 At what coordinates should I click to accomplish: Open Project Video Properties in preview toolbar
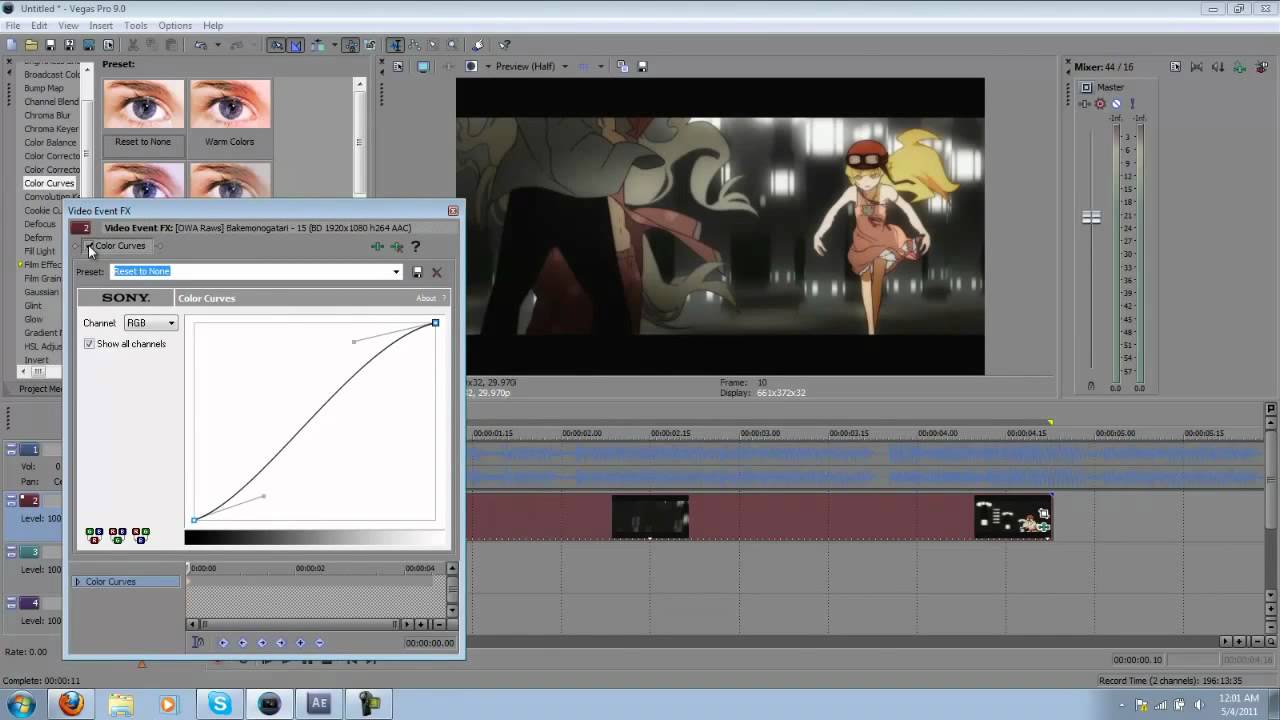398,66
